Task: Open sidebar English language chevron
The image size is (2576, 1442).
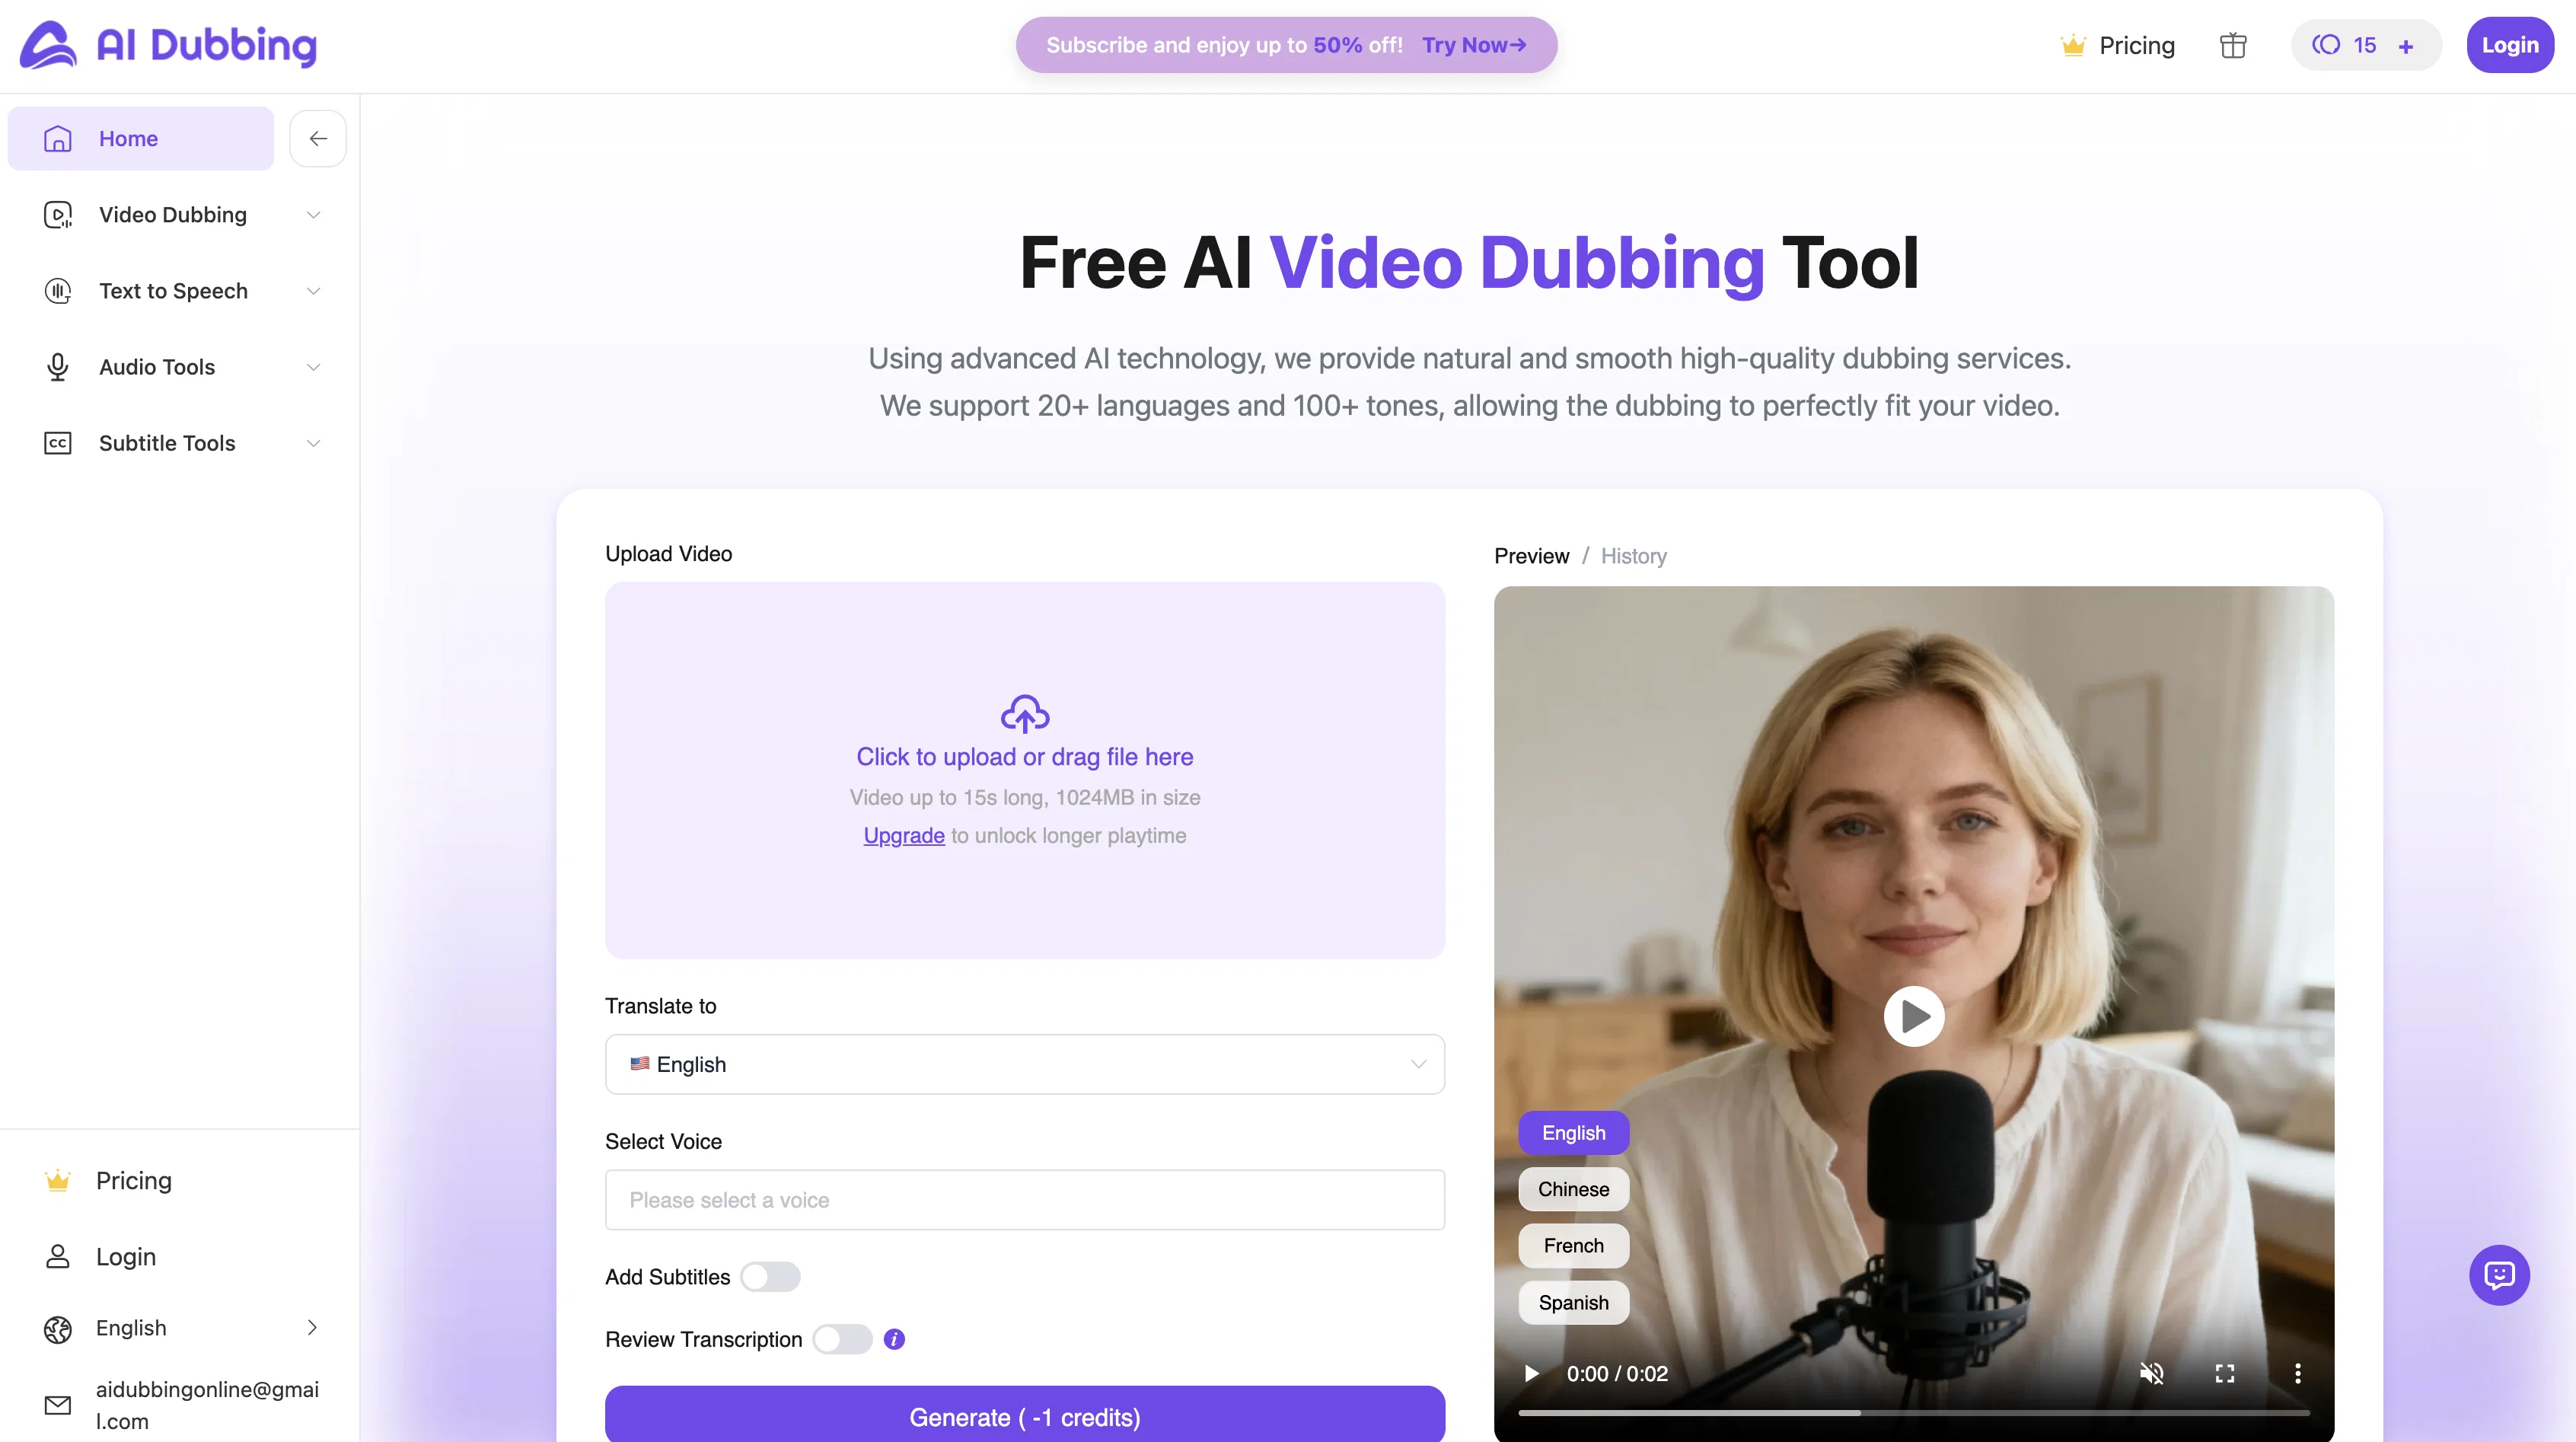Action: point(312,1328)
